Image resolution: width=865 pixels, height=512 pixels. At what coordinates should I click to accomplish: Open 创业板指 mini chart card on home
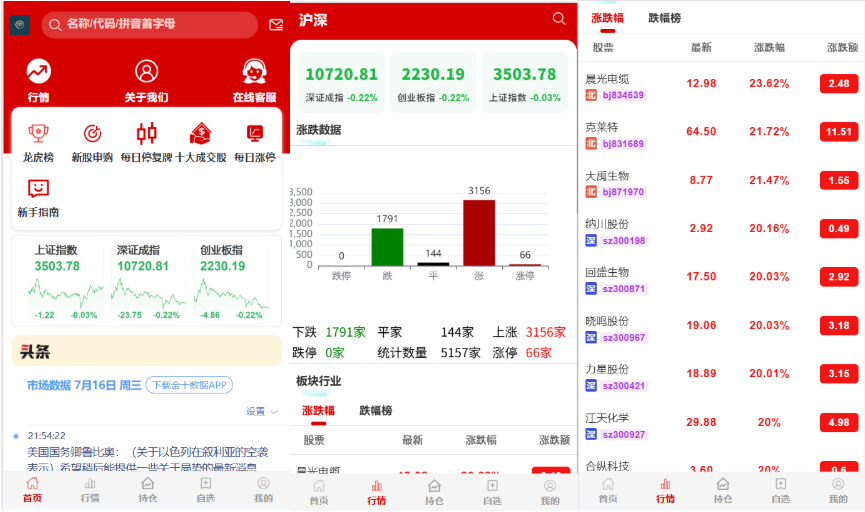tap(231, 281)
